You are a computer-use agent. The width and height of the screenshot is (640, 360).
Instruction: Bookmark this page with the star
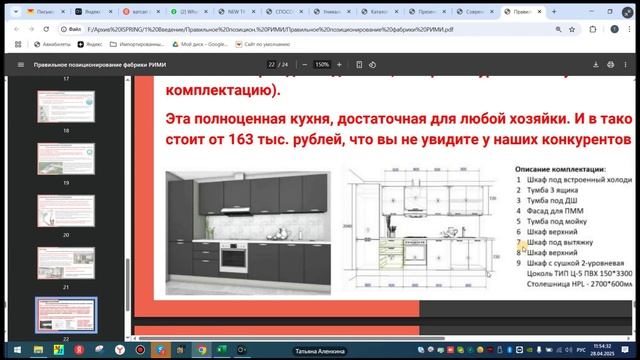(x=572, y=29)
